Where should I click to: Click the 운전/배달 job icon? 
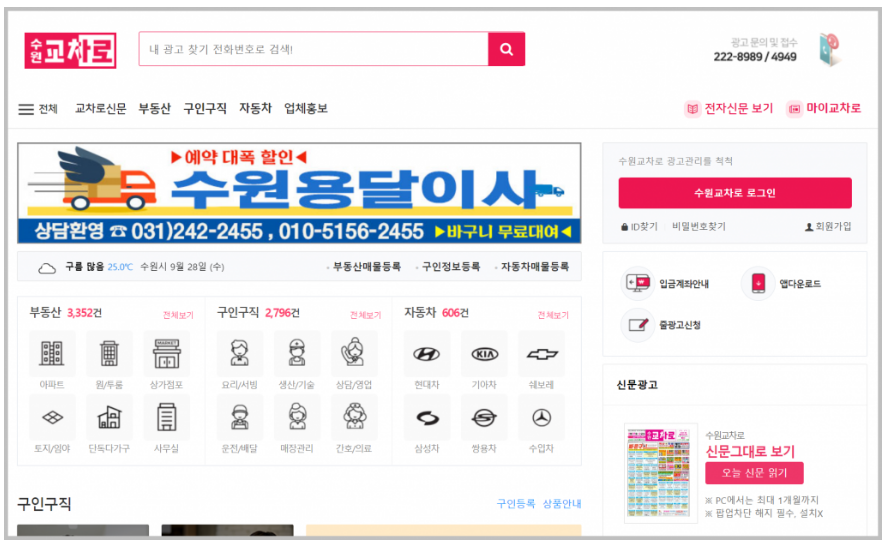coord(240,418)
